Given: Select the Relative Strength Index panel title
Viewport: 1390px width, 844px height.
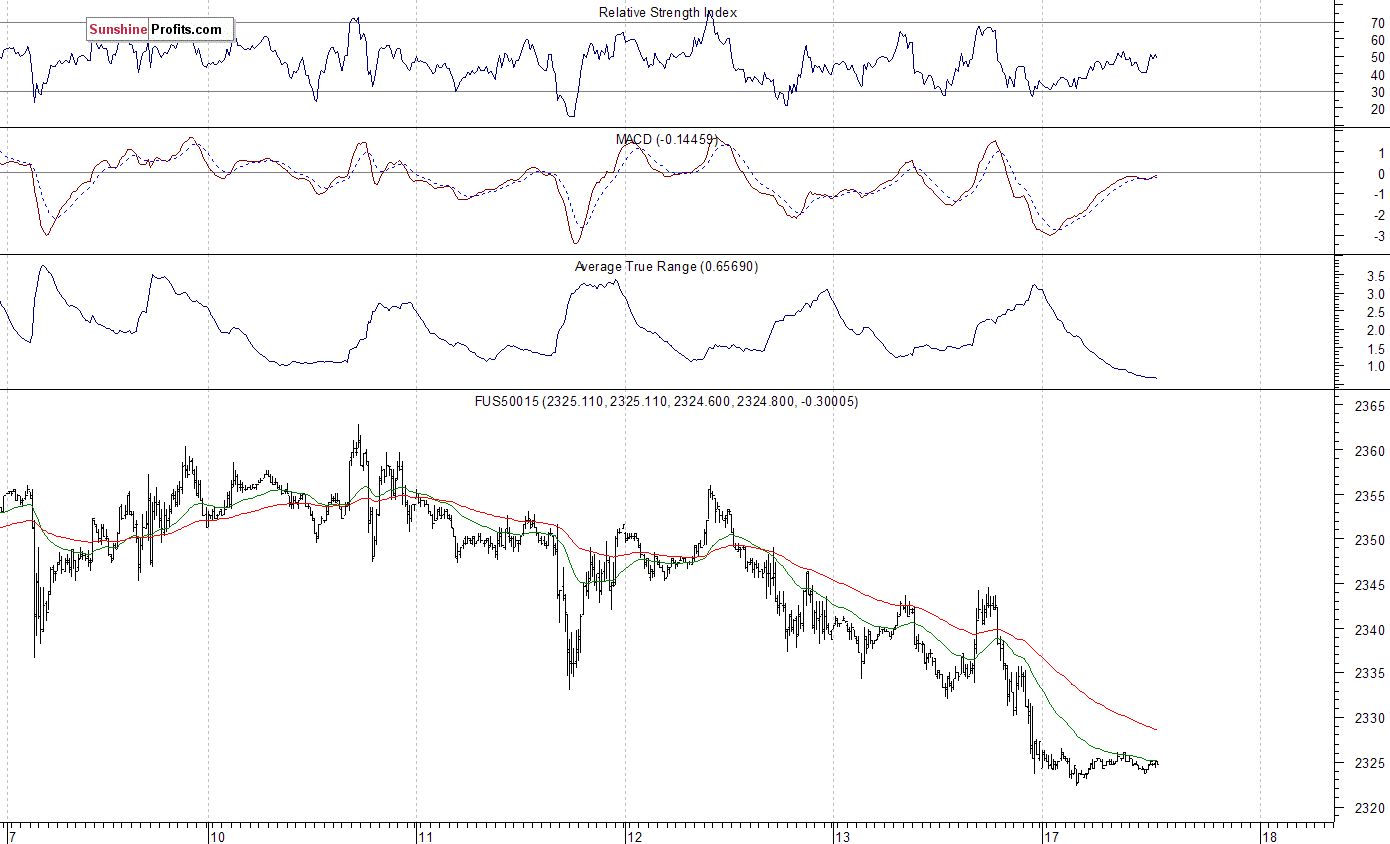Looking at the screenshot, I should [668, 12].
